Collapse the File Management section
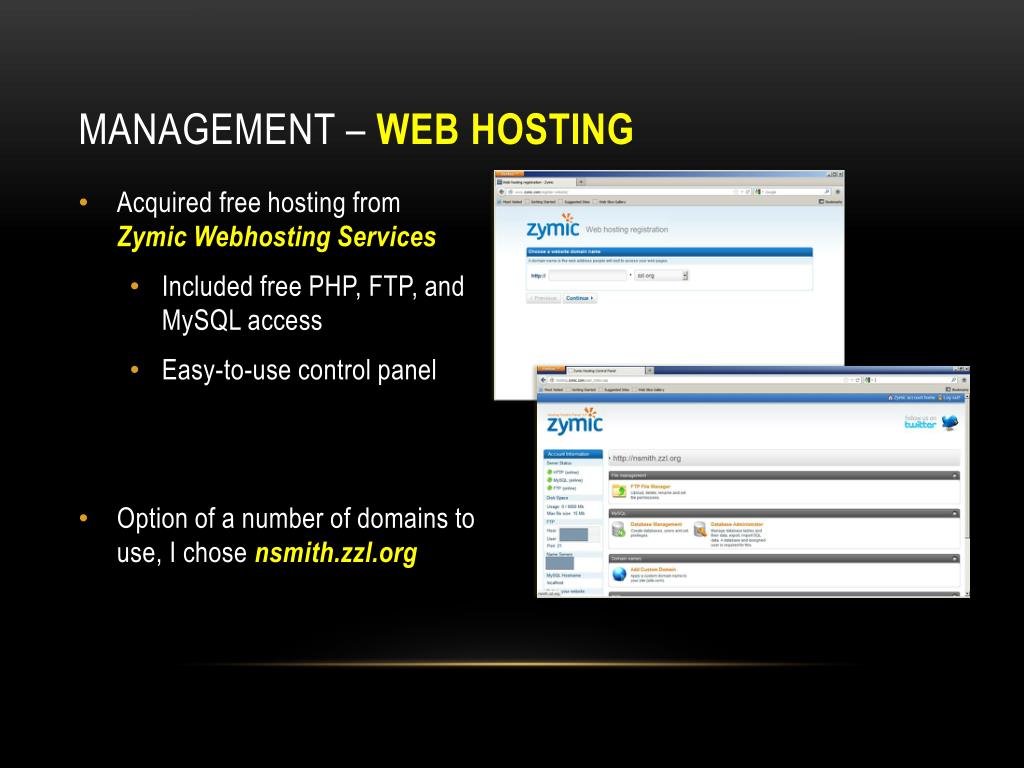Viewport: 1024px width, 768px height. point(955,475)
